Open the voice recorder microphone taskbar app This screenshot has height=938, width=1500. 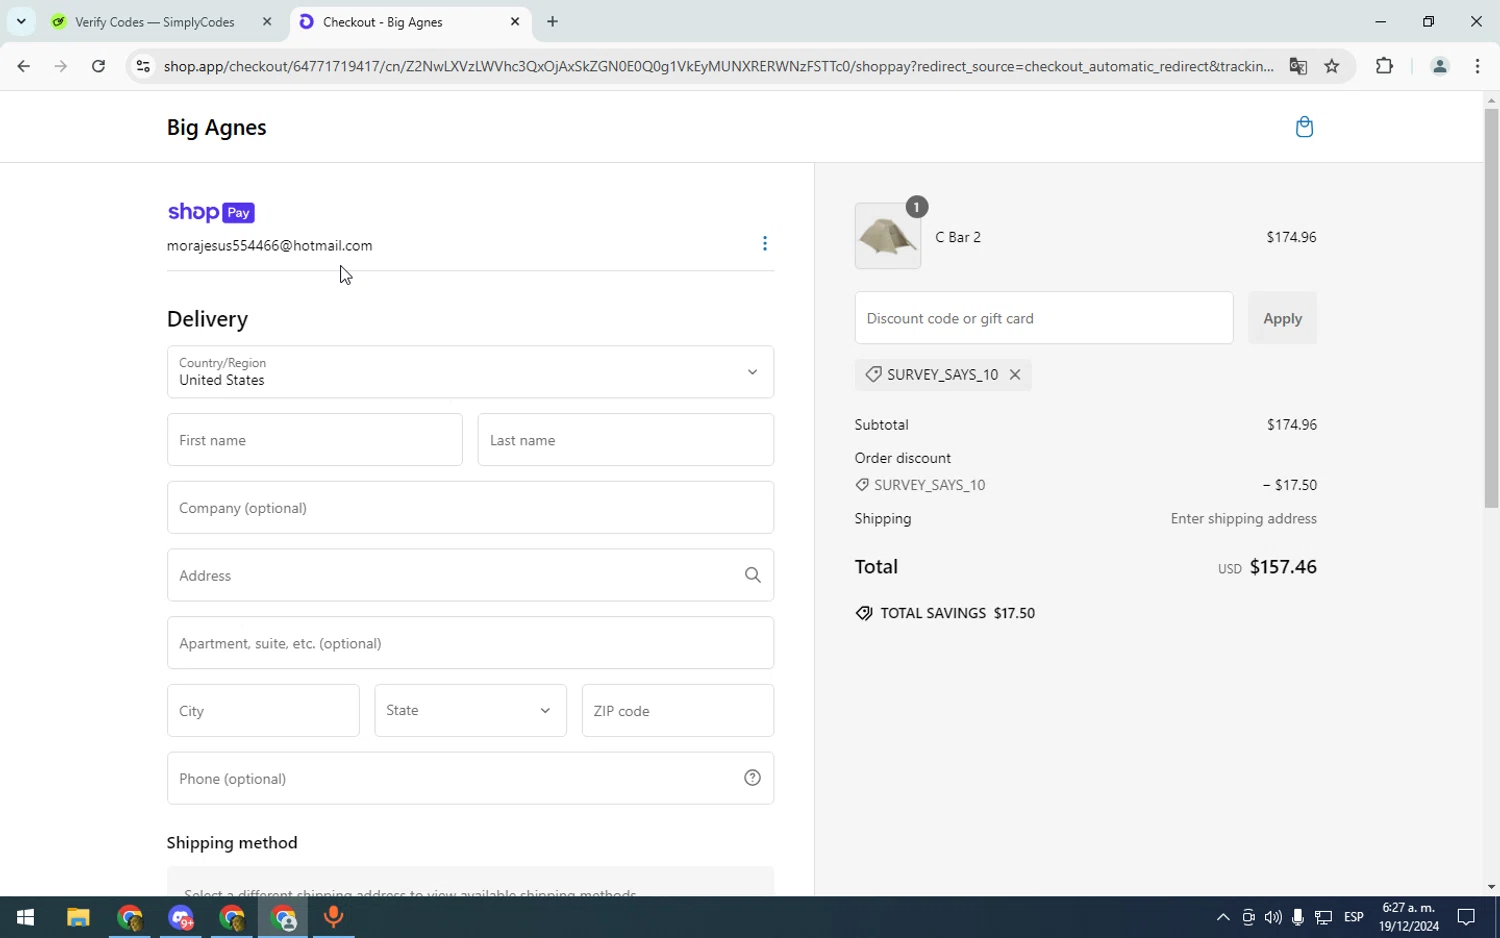(334, 917)
